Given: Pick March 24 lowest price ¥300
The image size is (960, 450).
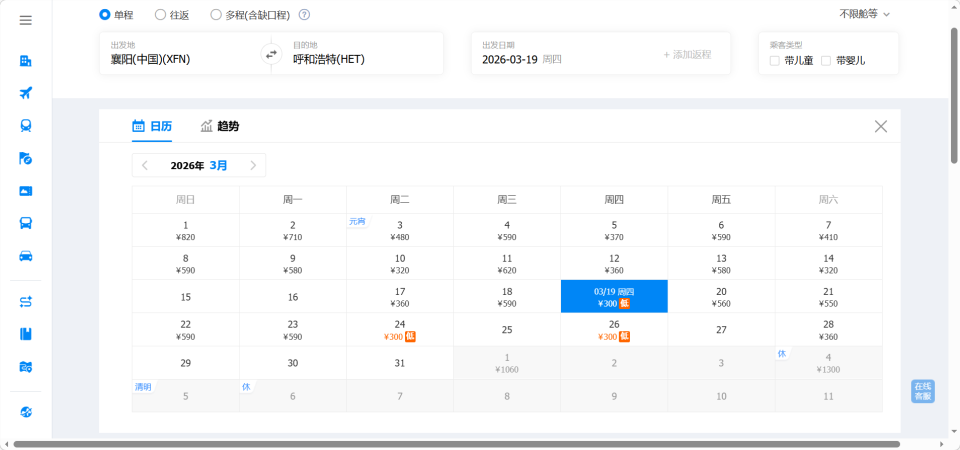Looking at the screenshot, I should tap(400, 329).
